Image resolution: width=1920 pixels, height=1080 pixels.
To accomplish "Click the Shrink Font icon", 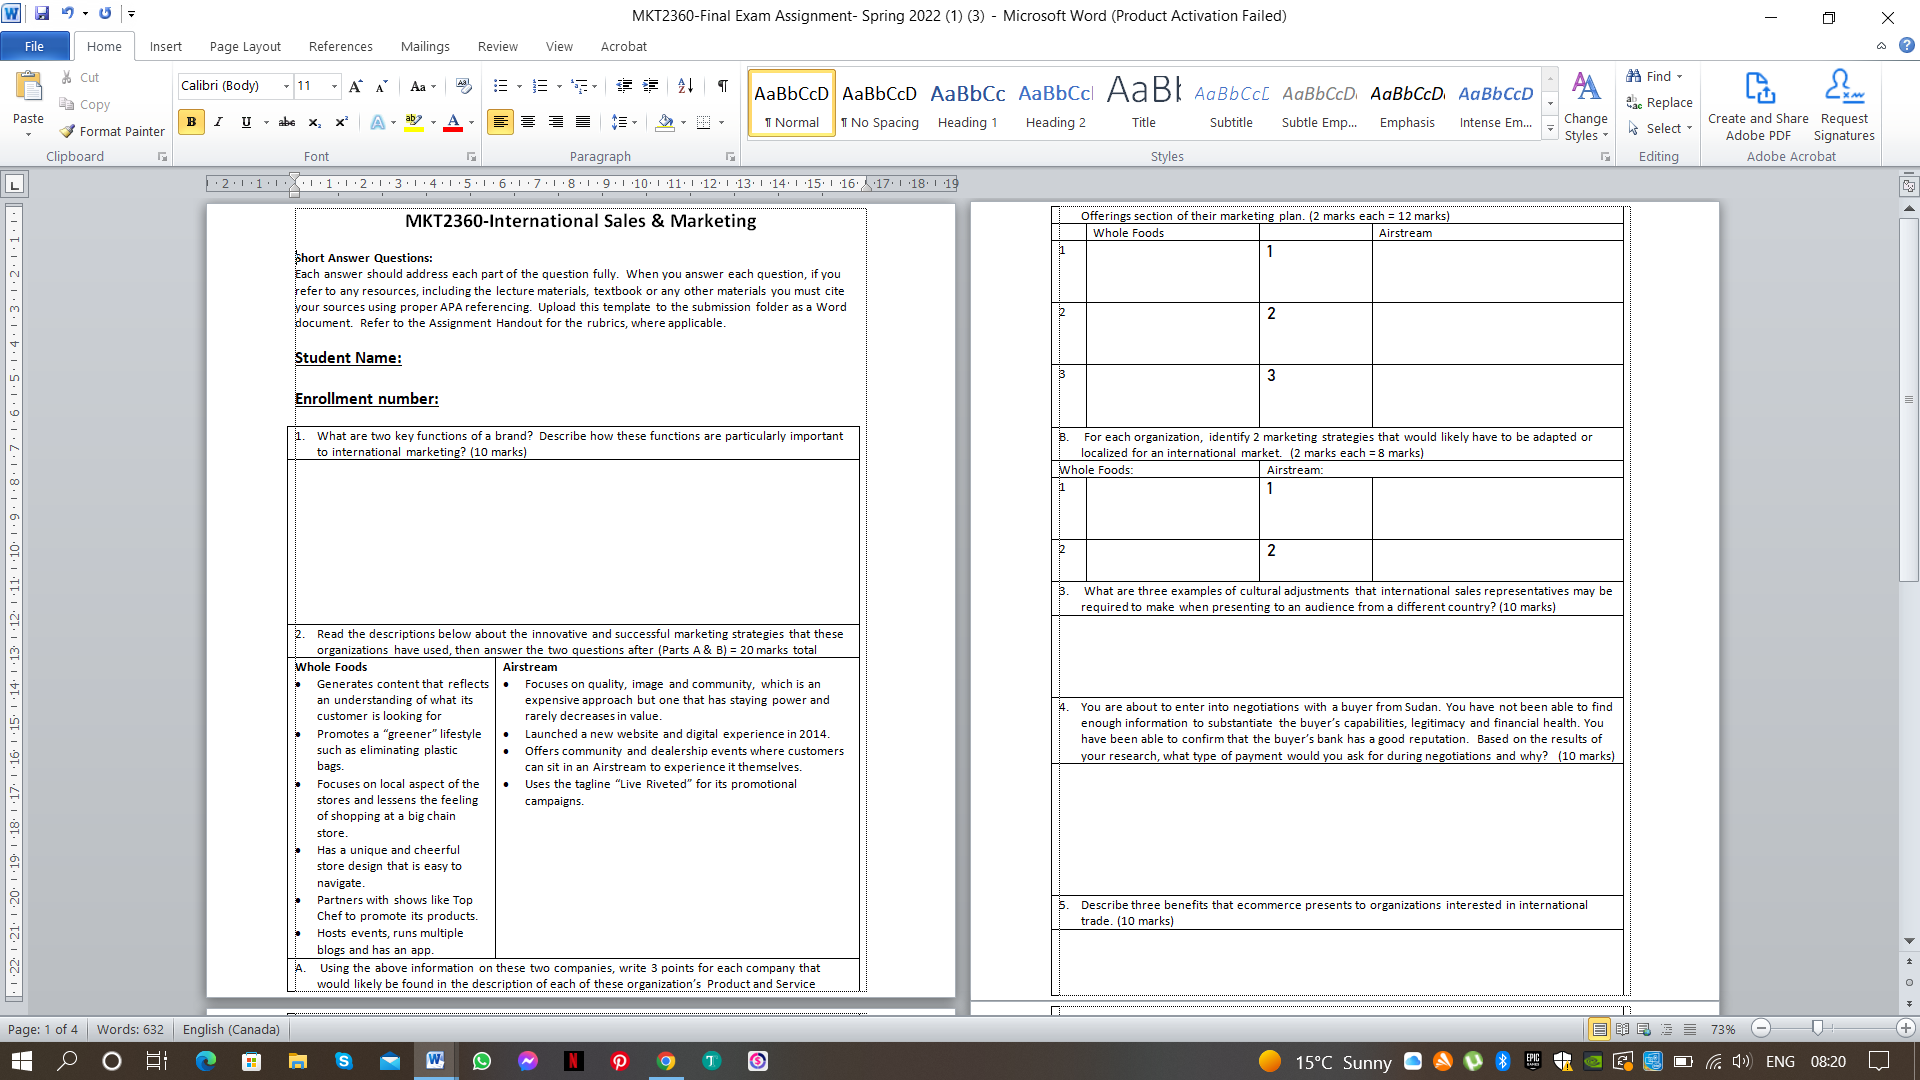I will point(381,86).
